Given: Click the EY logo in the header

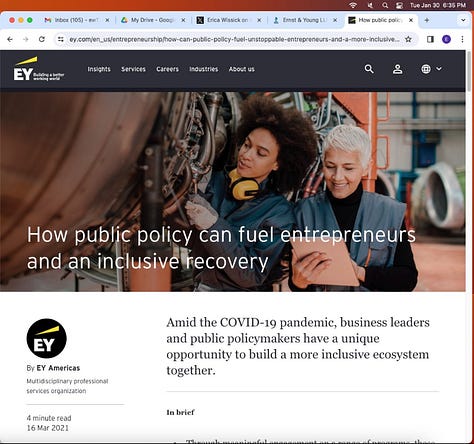Looking at the screenshot, I should coord(39,69).
